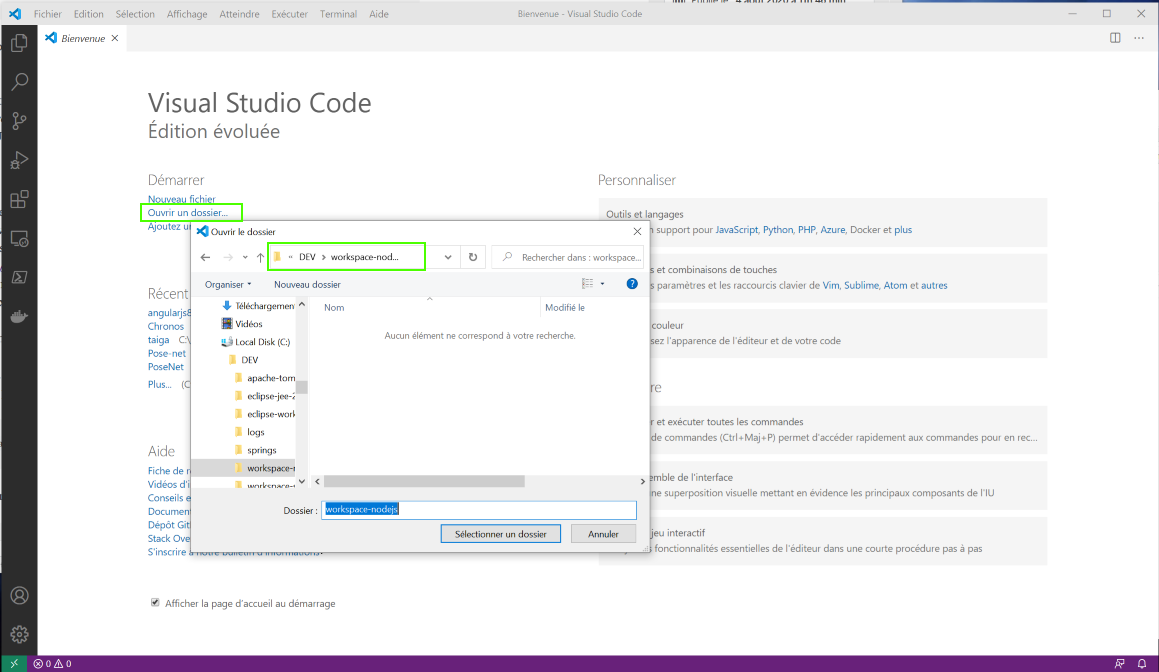Open the Chronos recent folder link
The height and width of the screenshot is (672, 1159).
[x=166, y=326]
